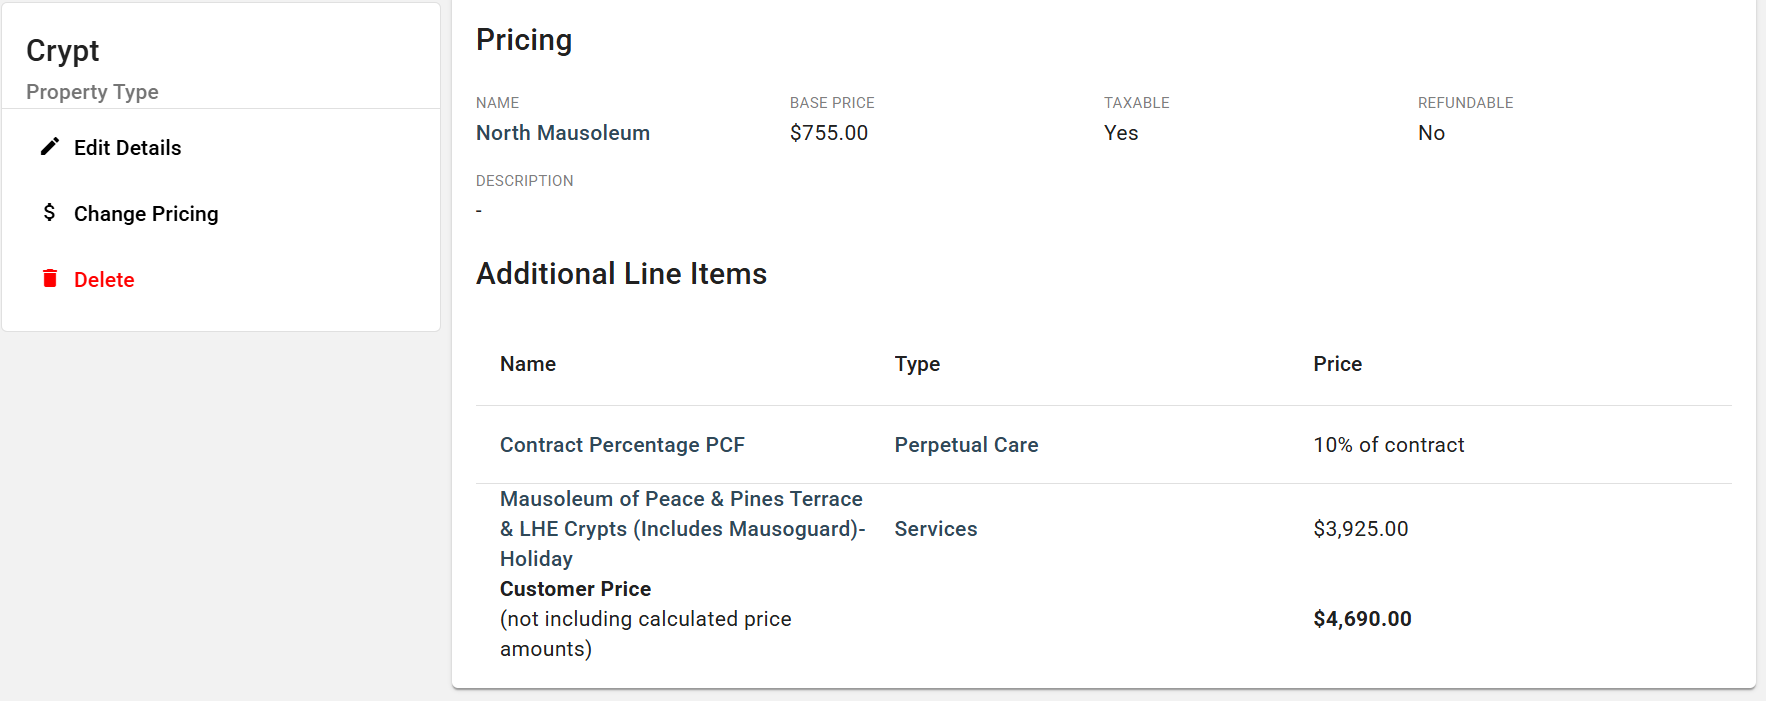The width and height of the screenshot is (1766, 701).
Task: Click the Price column header
Action: click(1338, 364)
